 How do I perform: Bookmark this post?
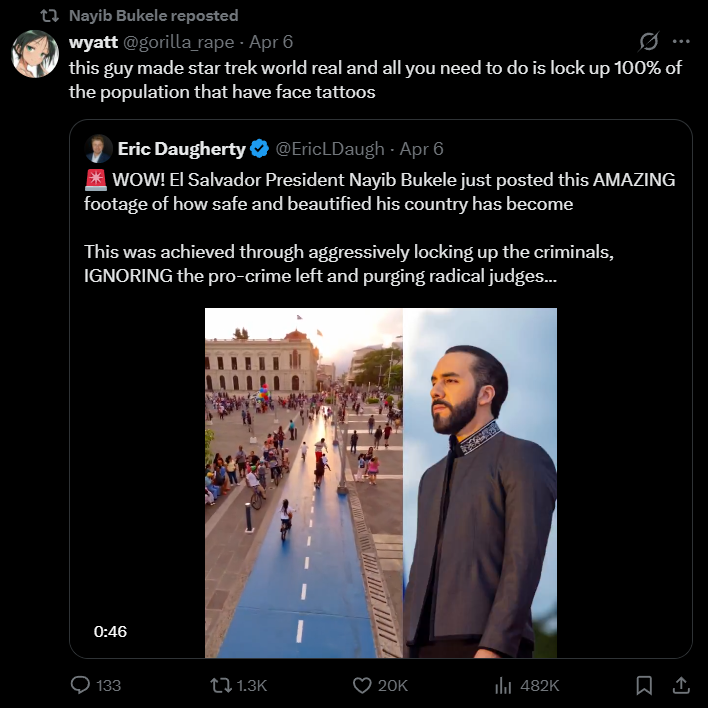click(645, 685)
